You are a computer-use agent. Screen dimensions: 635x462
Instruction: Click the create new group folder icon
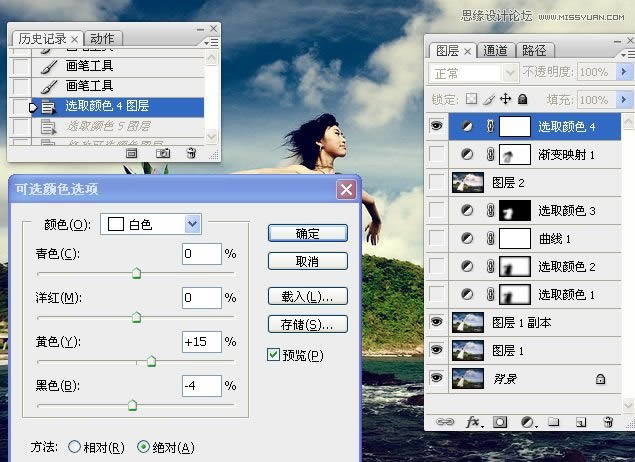click(553, 422)
